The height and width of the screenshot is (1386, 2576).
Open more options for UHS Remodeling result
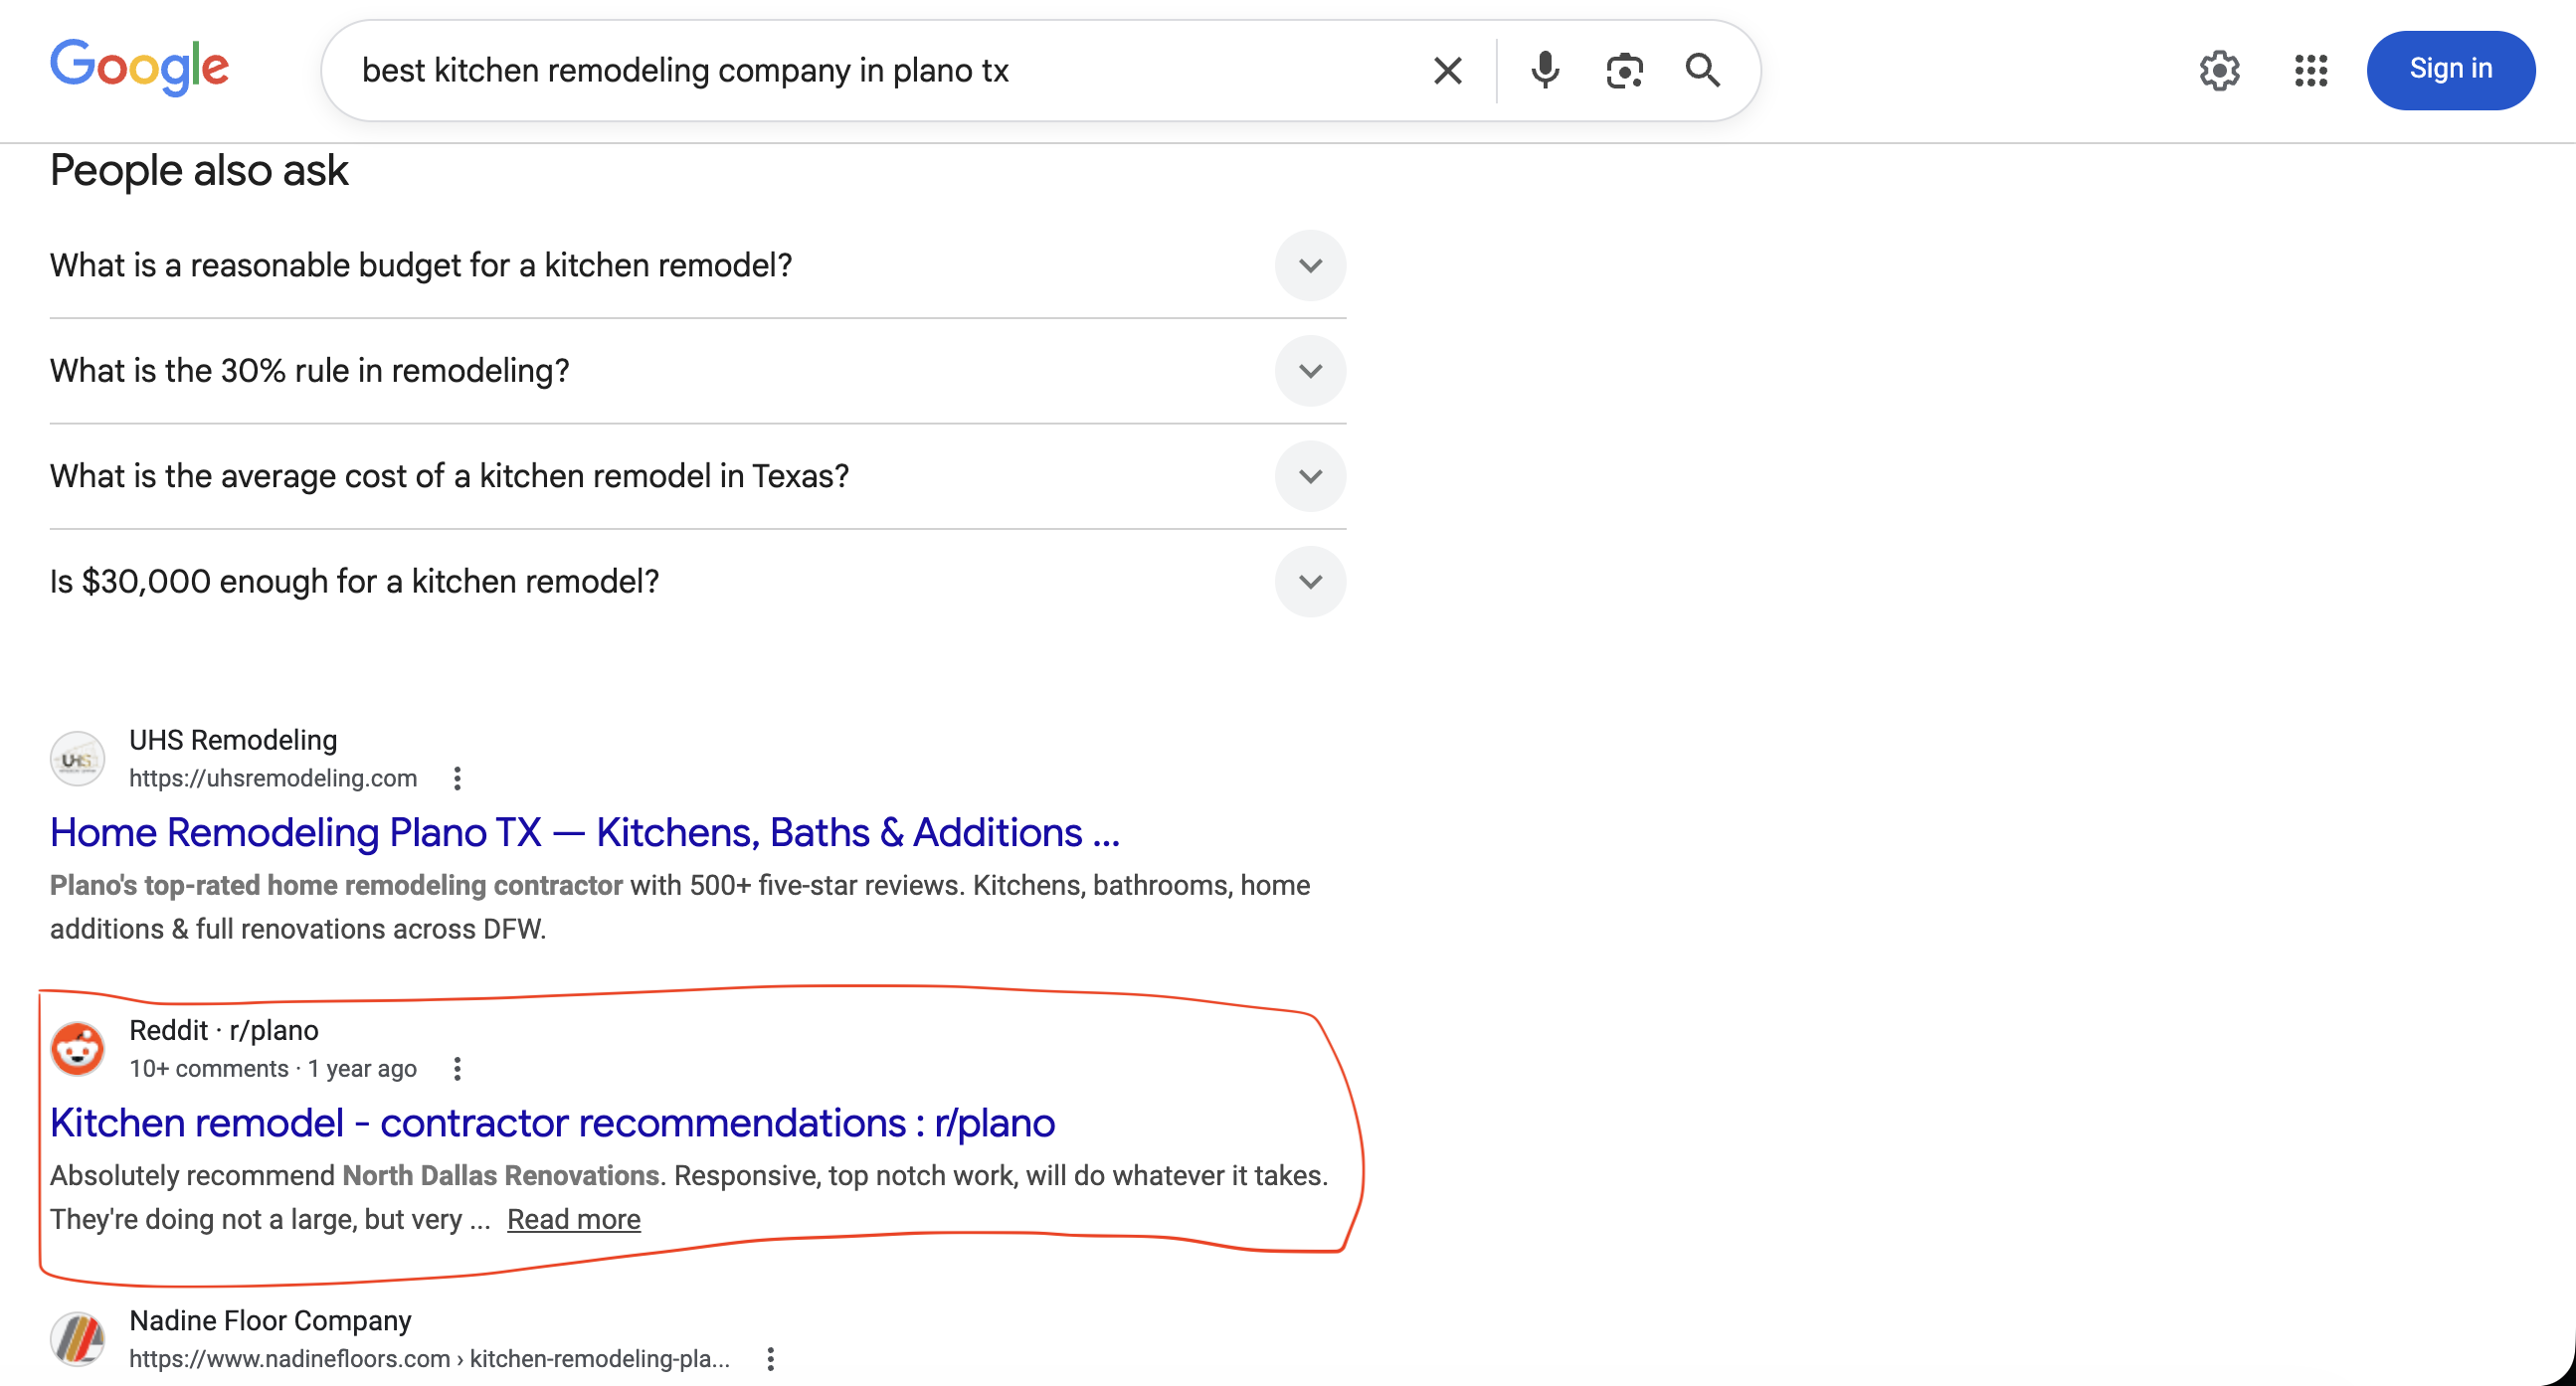point(457,779)
